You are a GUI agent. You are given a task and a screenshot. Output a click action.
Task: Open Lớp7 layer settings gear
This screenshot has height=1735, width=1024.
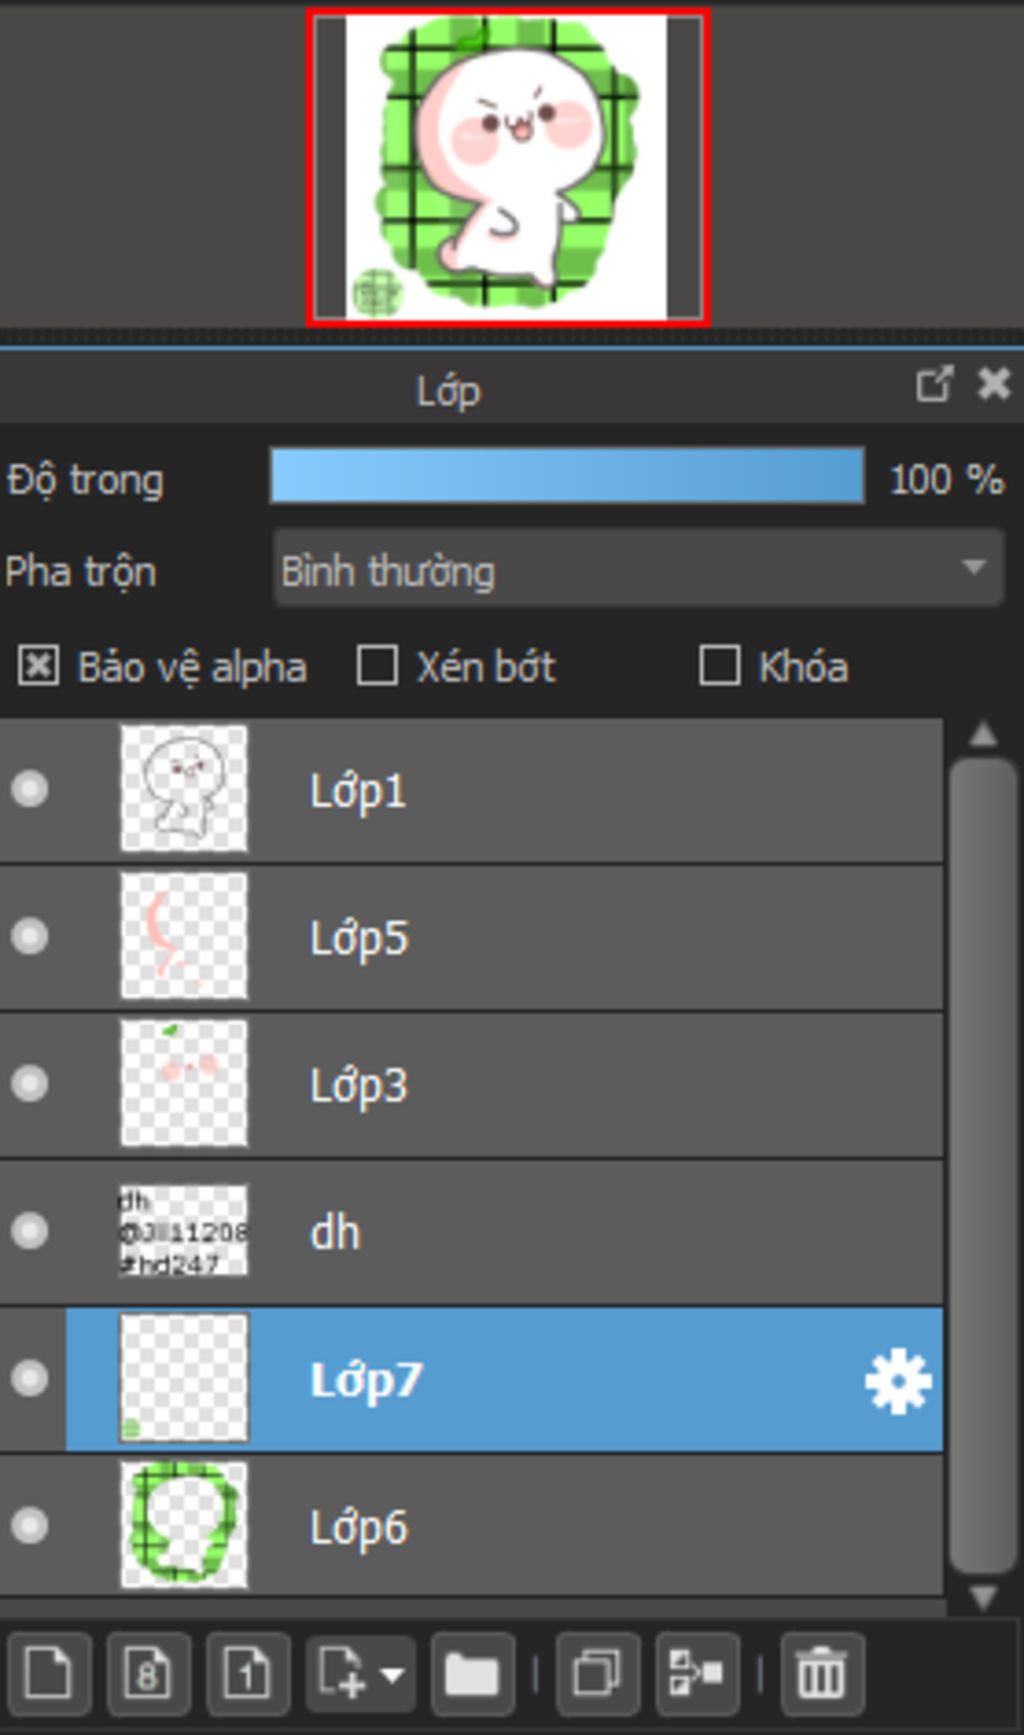pos(897,1381)
